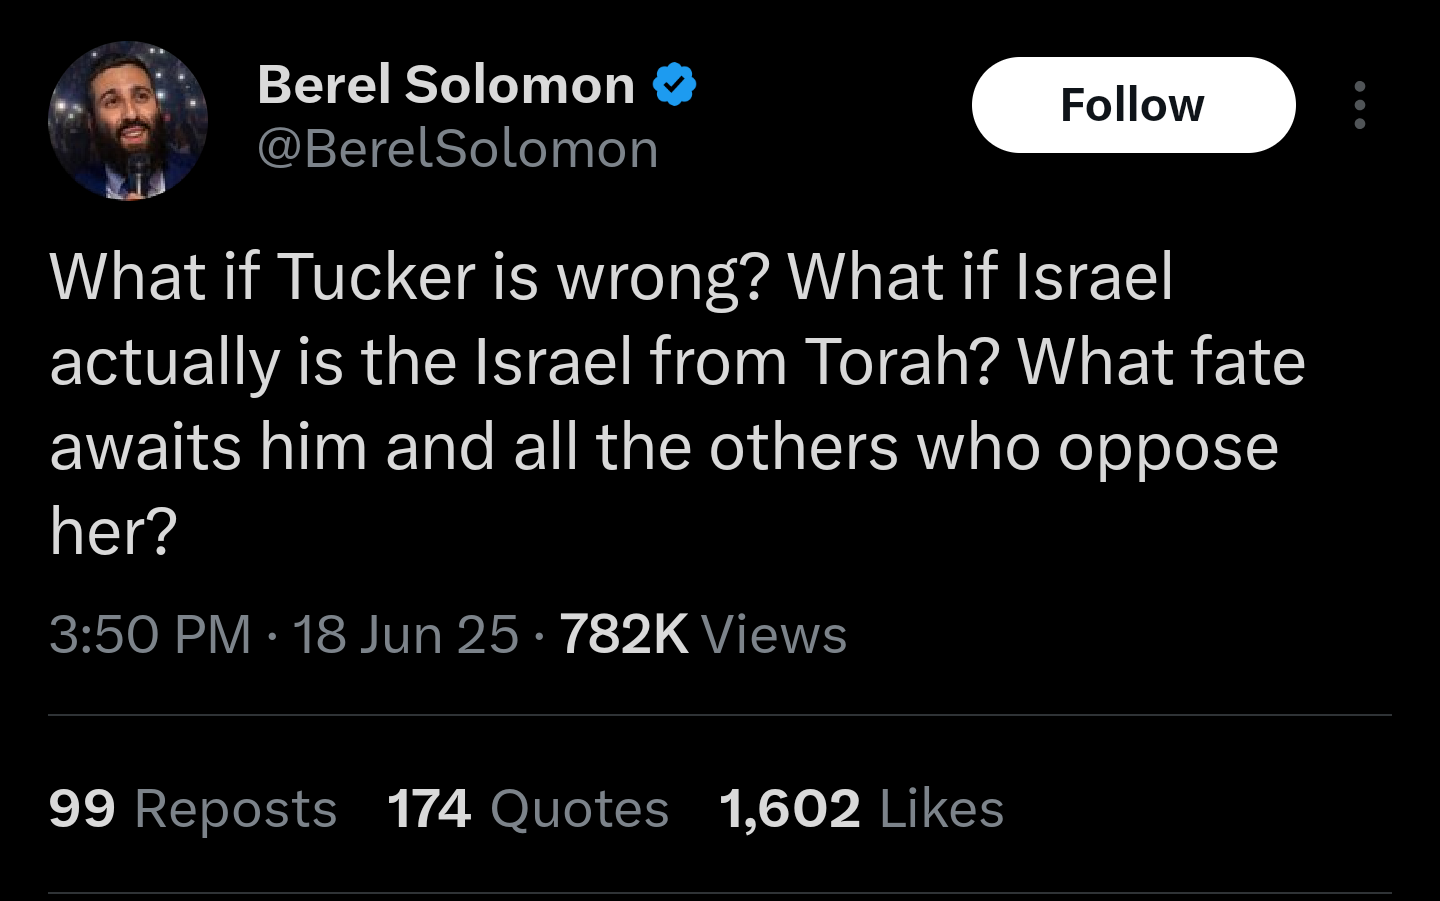
Task: Open the Berel Solomon display name
Action: (446, 85)
